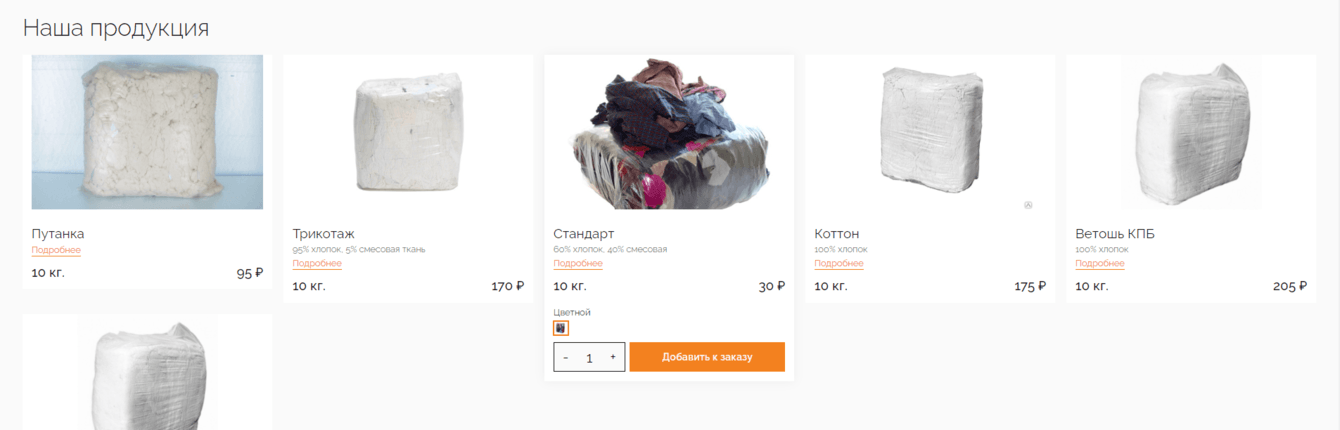Click the 'Коттон' product title

point(837,233)
